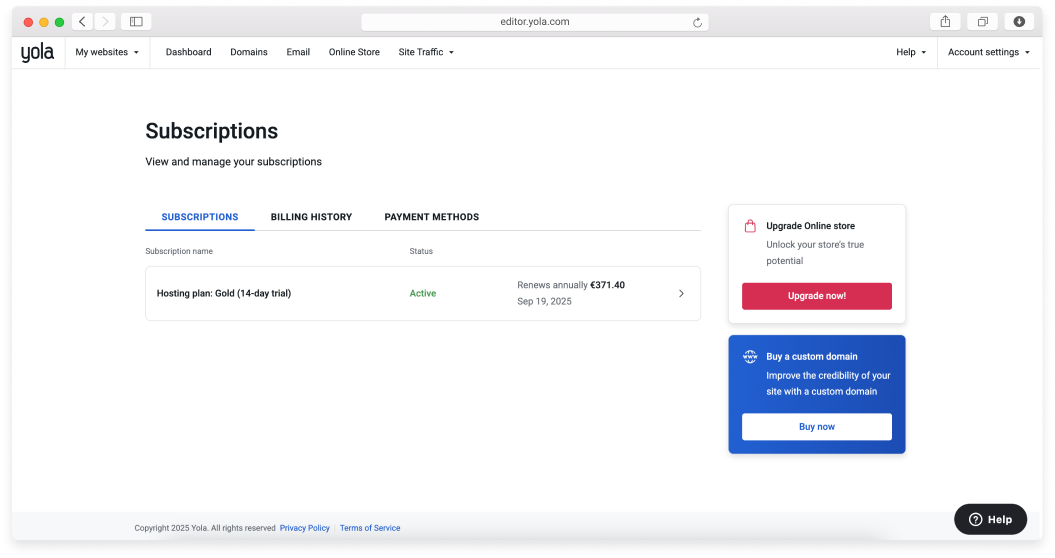Screen dimensions: 1055x558
Task: Open the Site Traffic dropdown
Action: (x=426, y=52)
